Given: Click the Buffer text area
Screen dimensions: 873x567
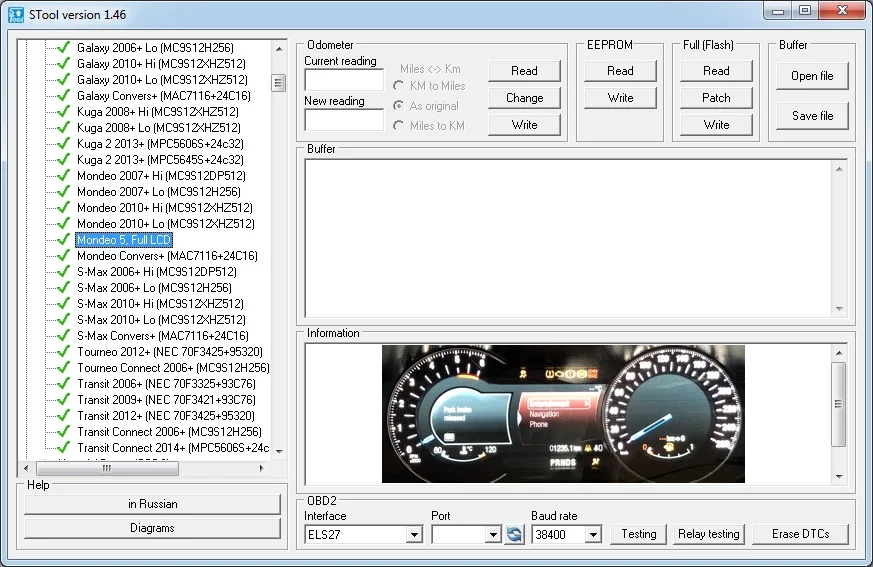Looking at the screenshot, I should 569,238.
